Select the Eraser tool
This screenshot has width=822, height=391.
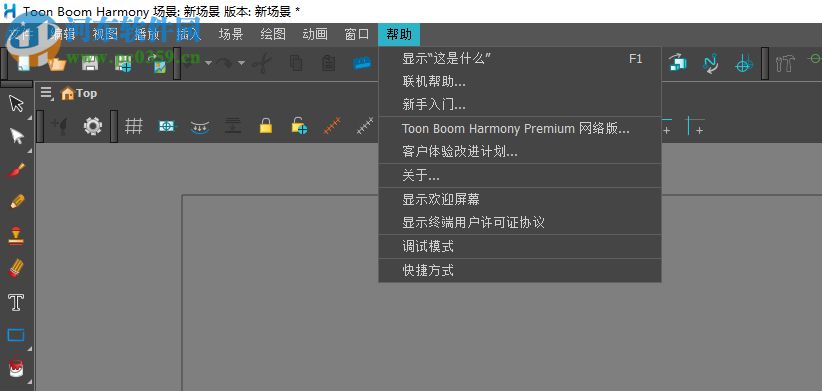tap(16, 268)
